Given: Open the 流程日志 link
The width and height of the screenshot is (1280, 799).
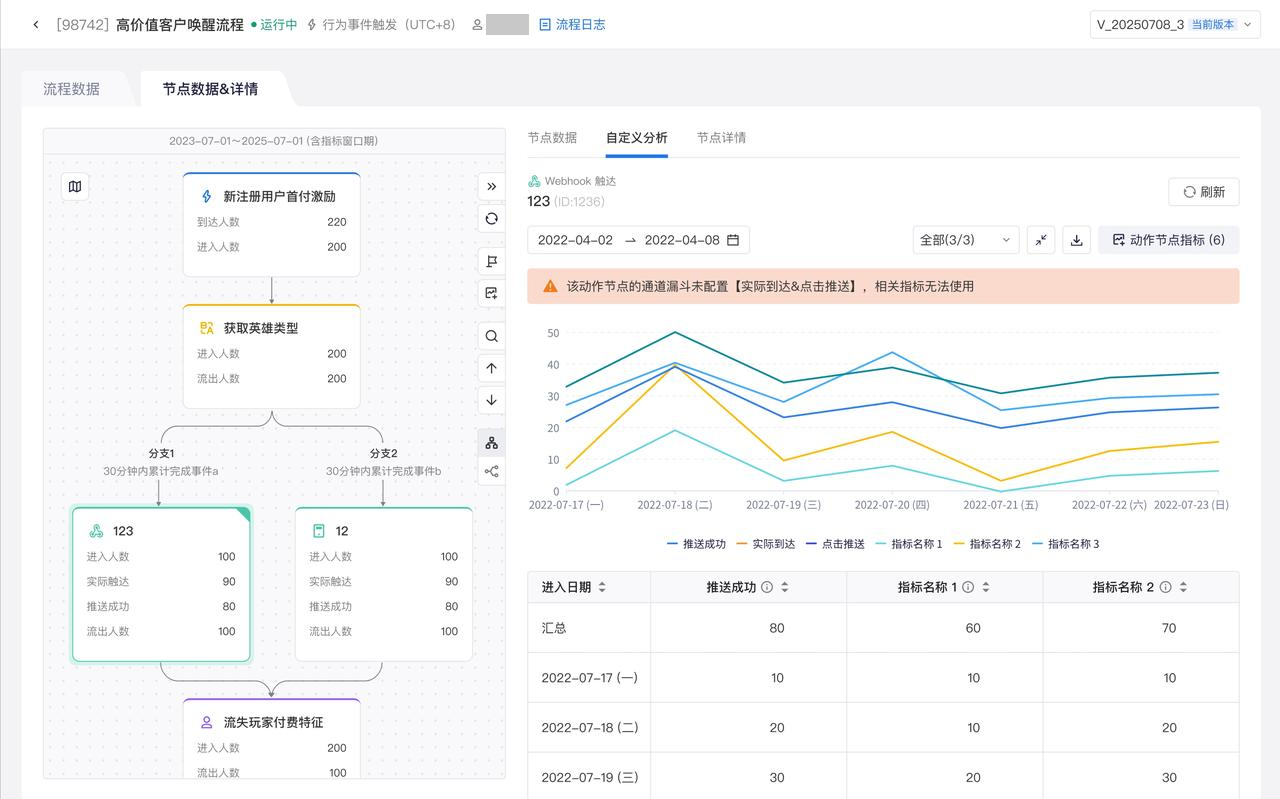Looking at the screenshot, I should (x=572, y=25).
